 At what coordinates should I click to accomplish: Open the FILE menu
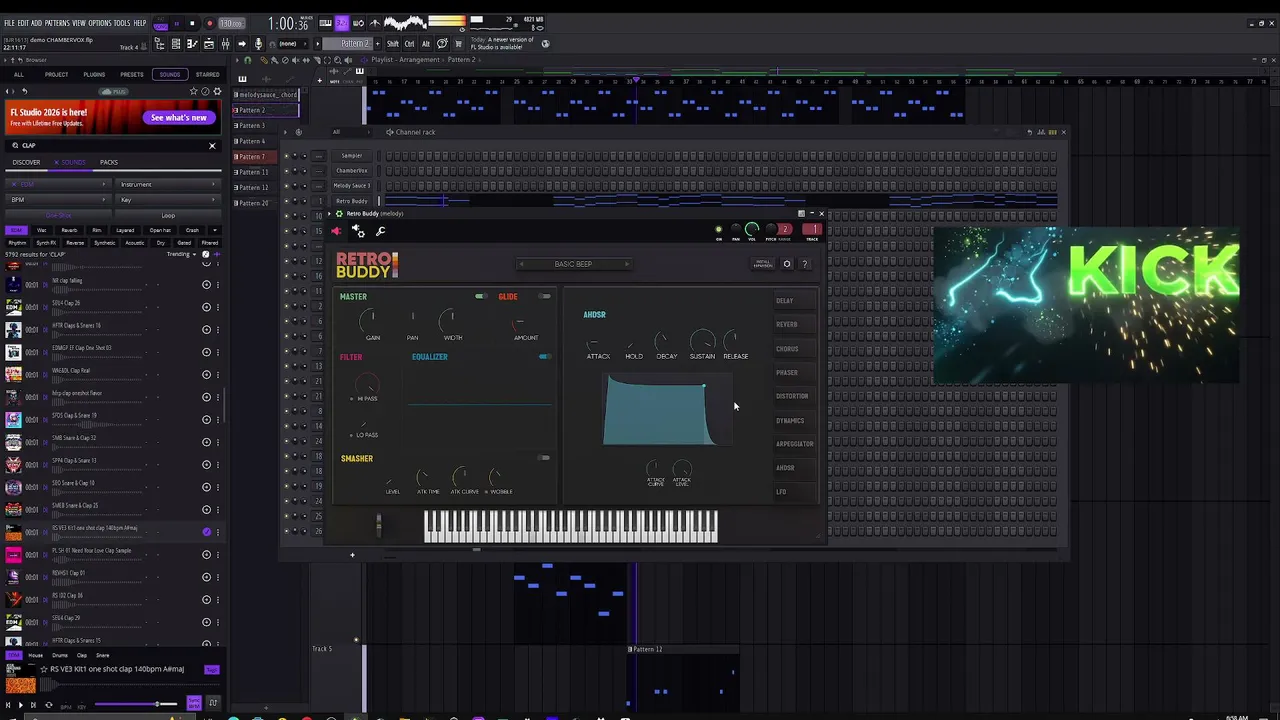pos(9,23)
